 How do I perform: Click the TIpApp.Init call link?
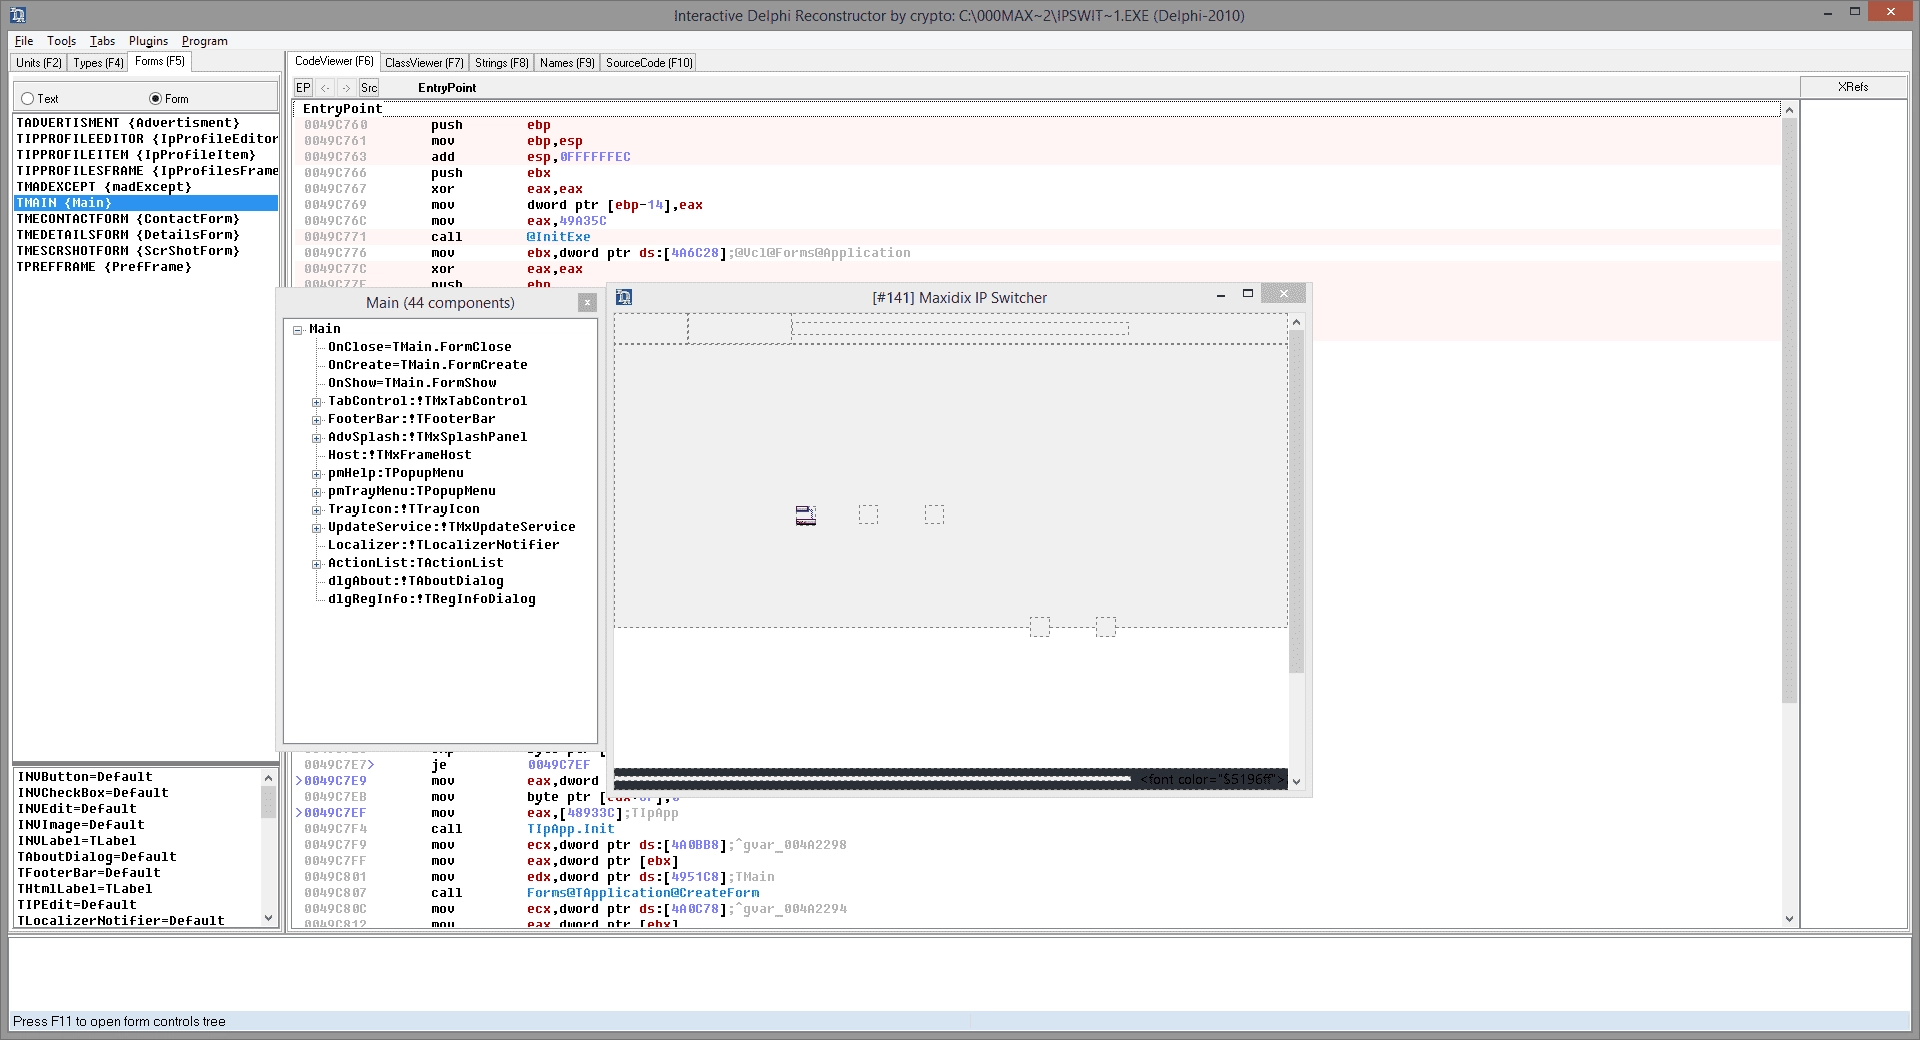click(570, 829)
